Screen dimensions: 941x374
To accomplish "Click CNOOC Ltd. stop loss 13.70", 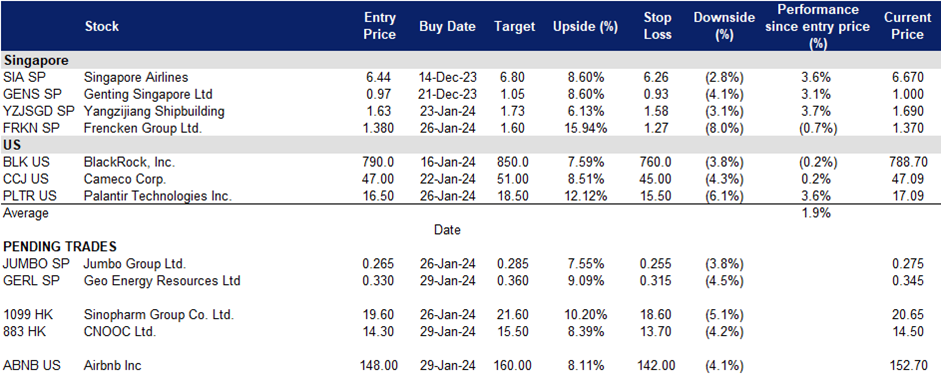I will [x=657, y=331].
